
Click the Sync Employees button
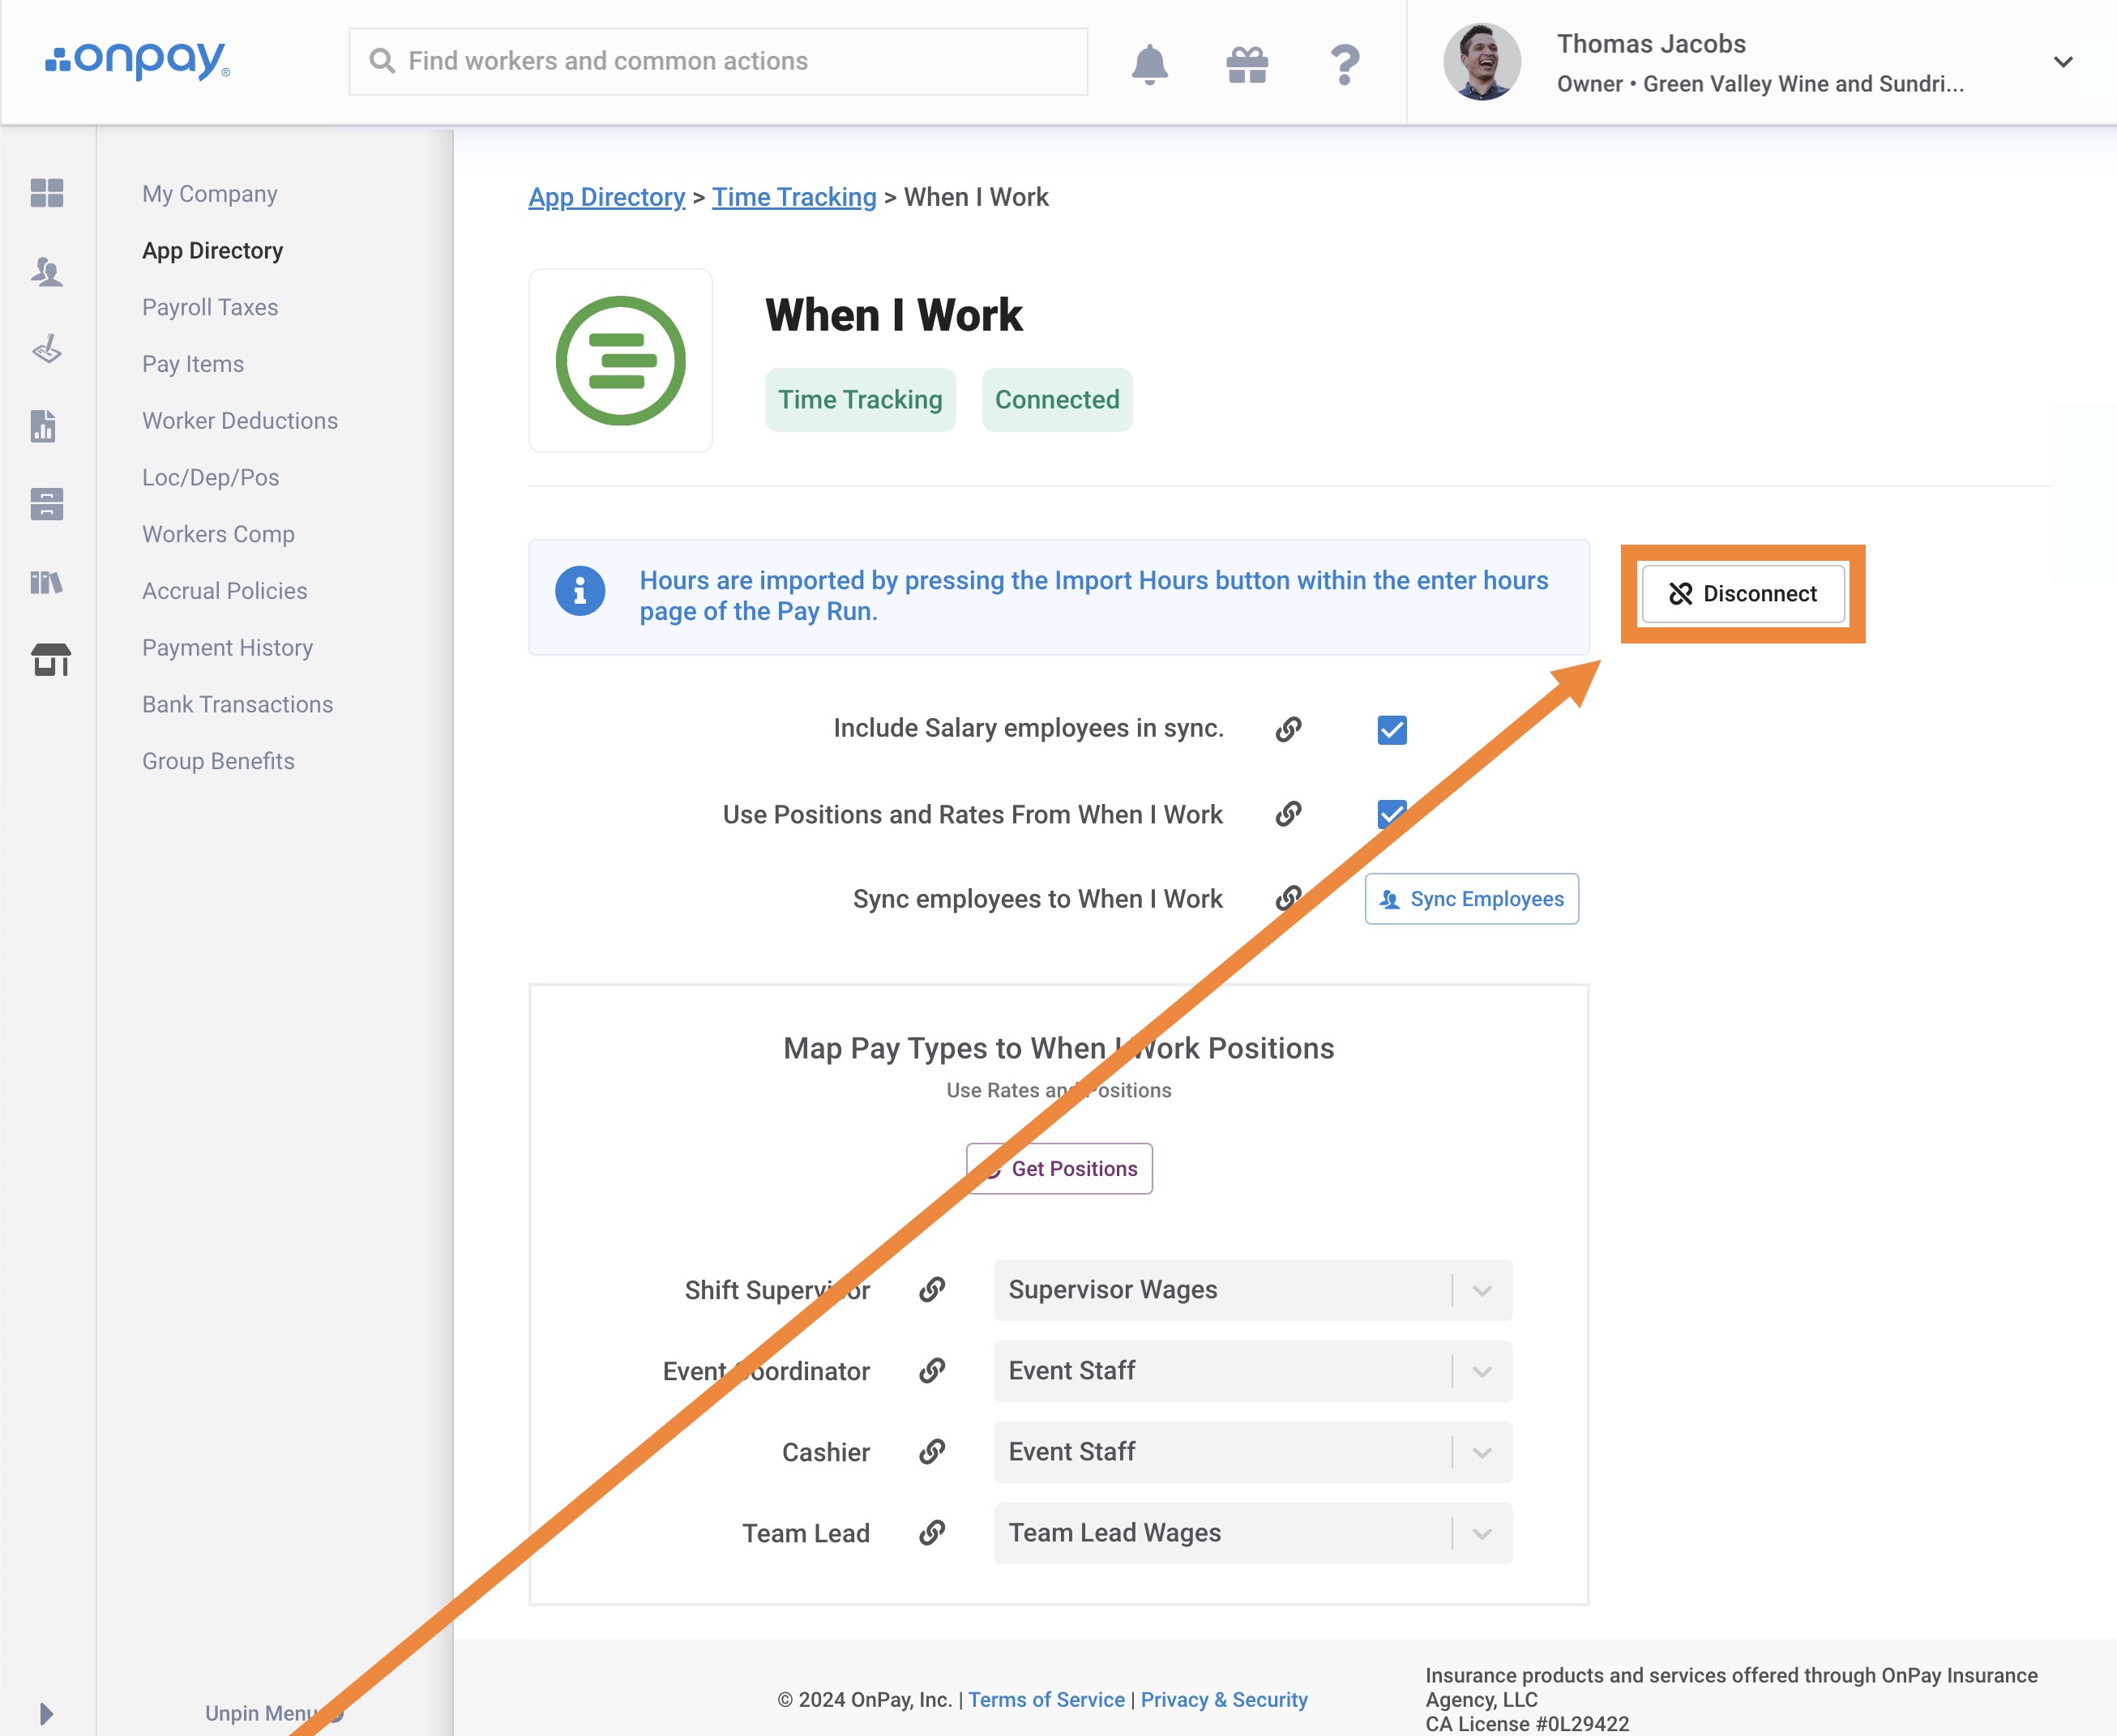pos(1472,899)
